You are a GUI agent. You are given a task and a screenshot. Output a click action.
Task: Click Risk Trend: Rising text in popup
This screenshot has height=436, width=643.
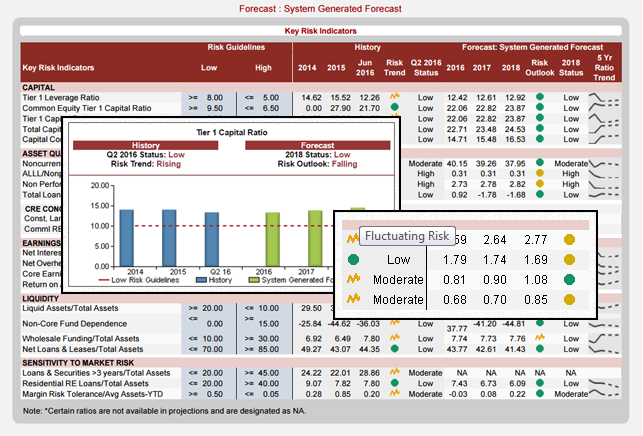[x=146, y=164]
